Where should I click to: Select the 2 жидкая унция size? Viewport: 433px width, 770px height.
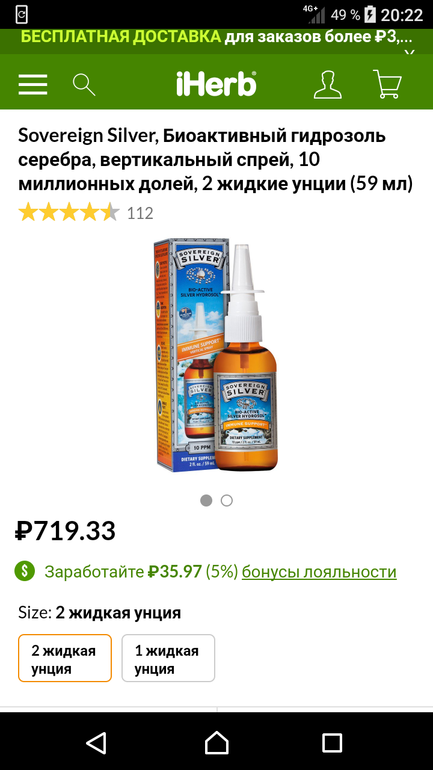(65, 658)
